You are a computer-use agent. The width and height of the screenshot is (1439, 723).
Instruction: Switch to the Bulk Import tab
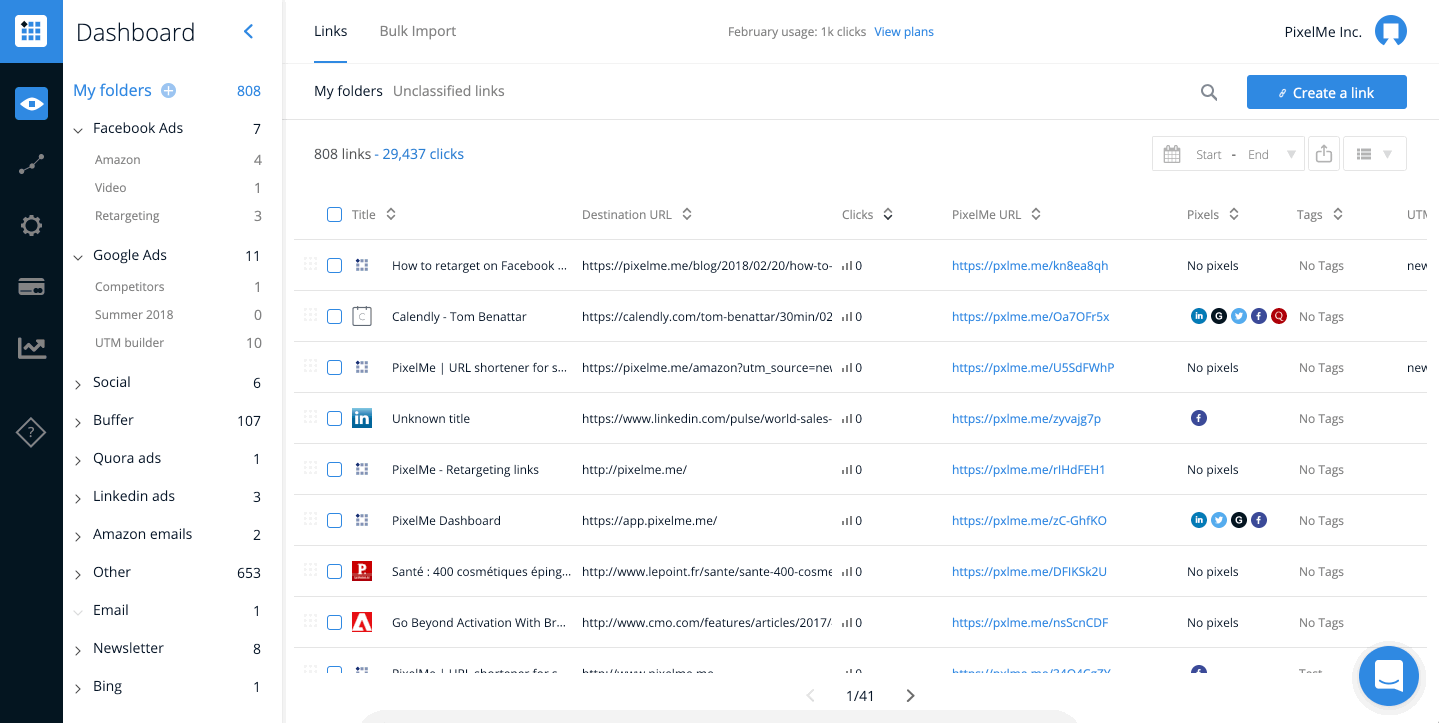[x=418, y=31]
